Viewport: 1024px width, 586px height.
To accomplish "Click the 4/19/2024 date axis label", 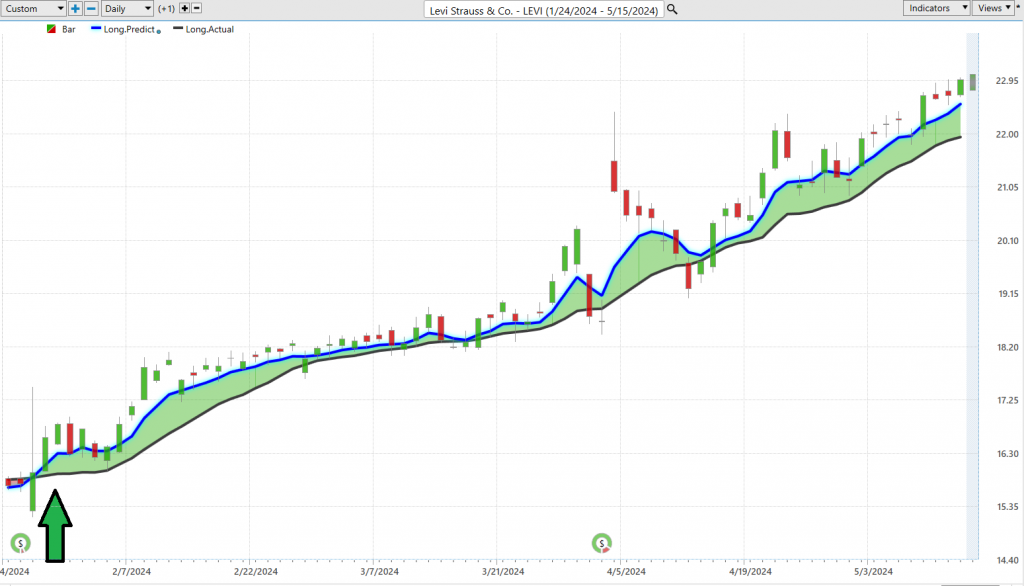I will pos(750,572).
